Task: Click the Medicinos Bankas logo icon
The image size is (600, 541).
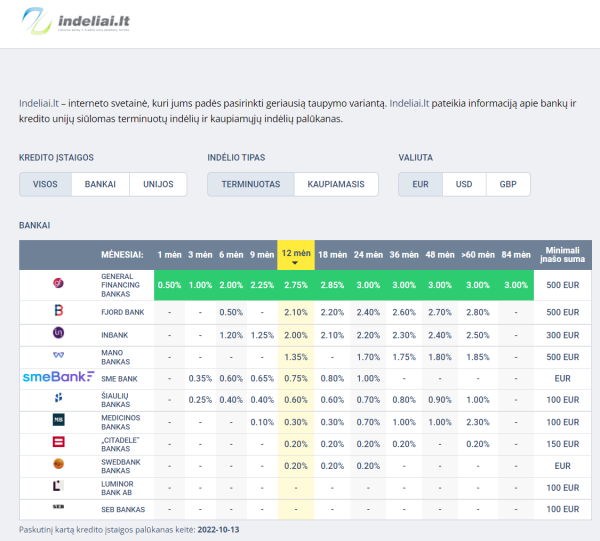Action: [x=58, y=420]
